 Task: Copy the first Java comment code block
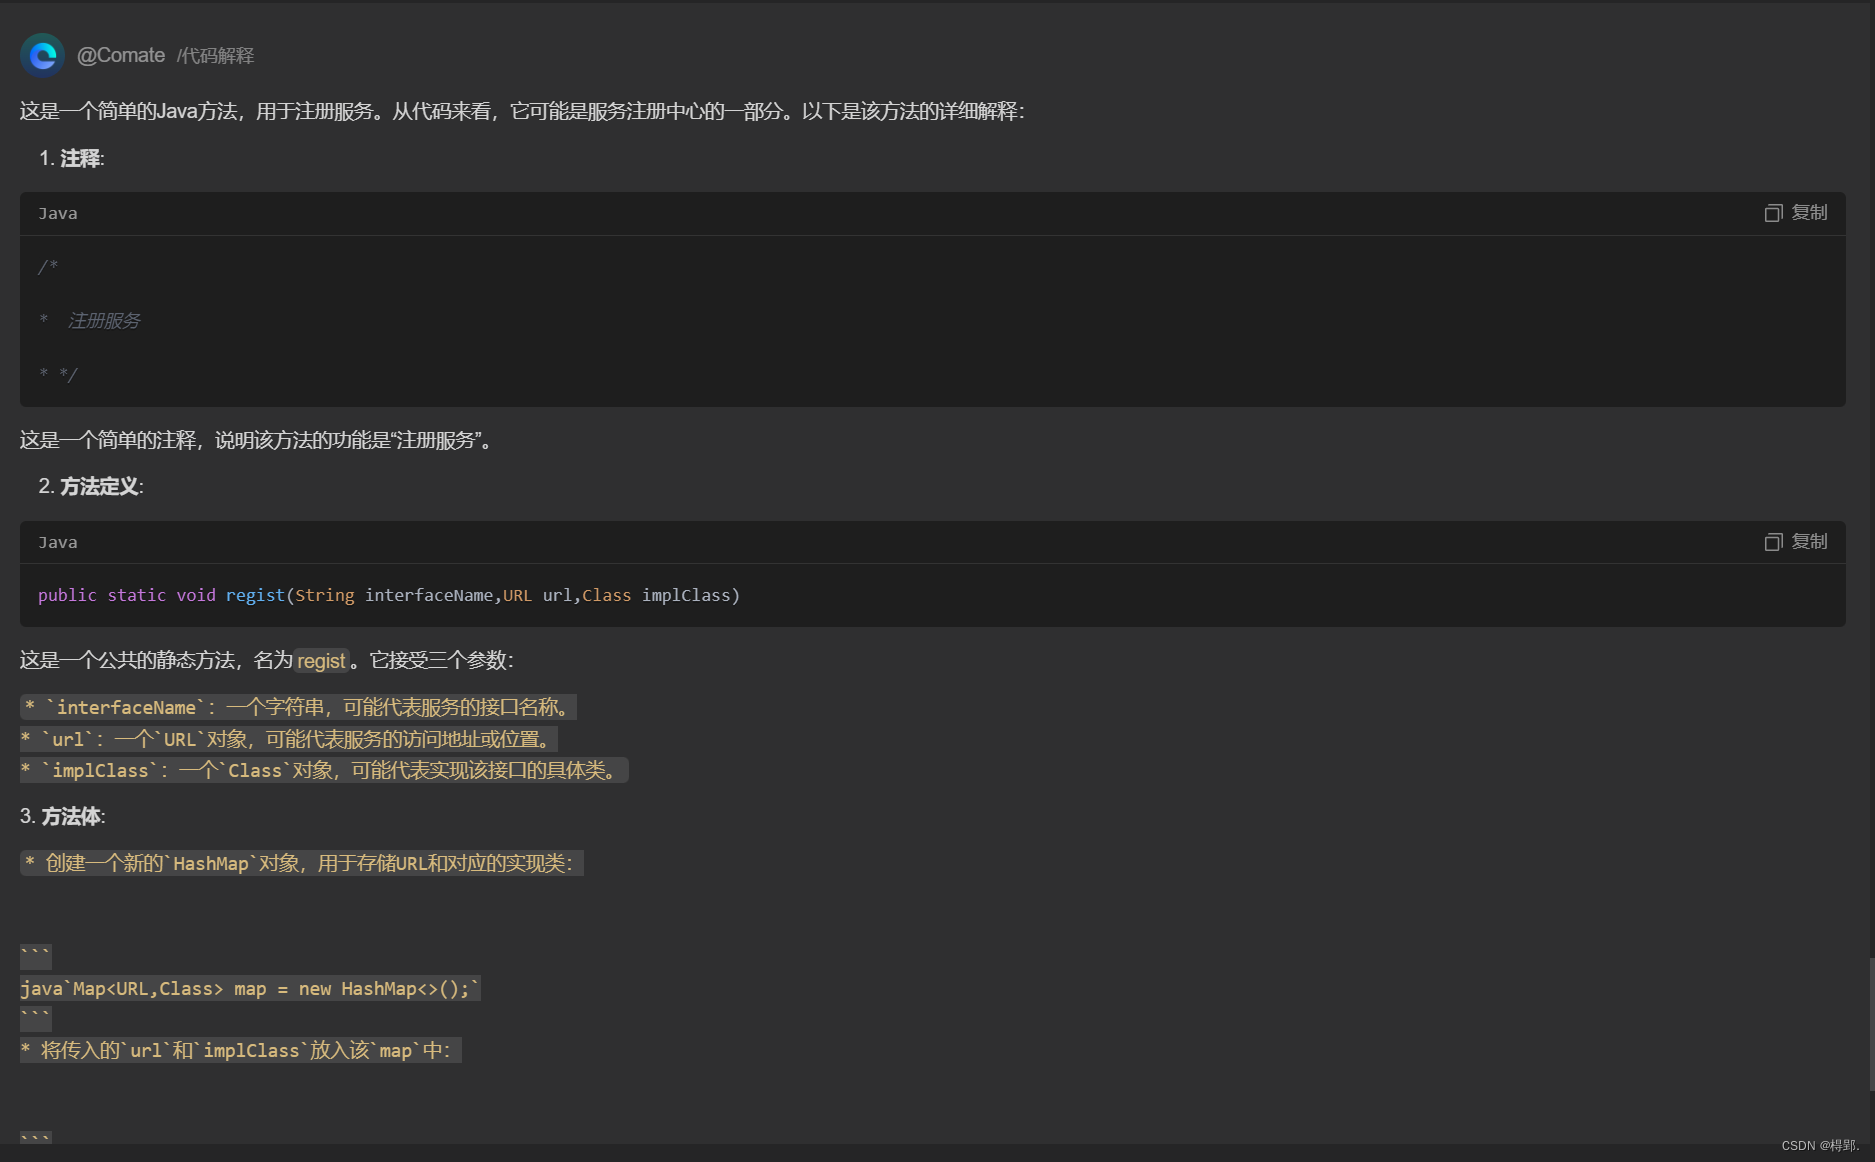[1796, 213]
